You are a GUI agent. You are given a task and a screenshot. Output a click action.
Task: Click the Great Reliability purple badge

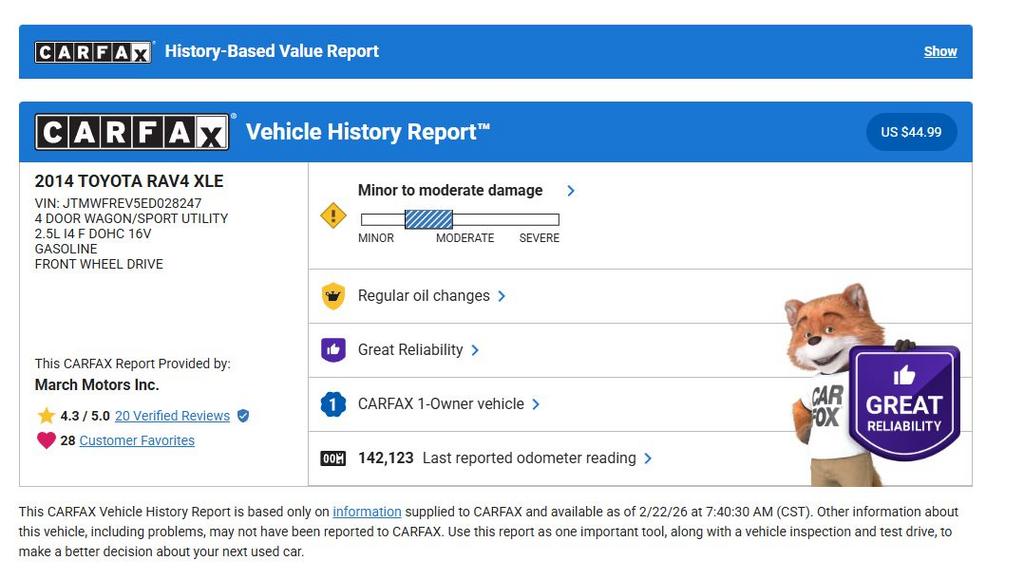click(x=904, y=402)
